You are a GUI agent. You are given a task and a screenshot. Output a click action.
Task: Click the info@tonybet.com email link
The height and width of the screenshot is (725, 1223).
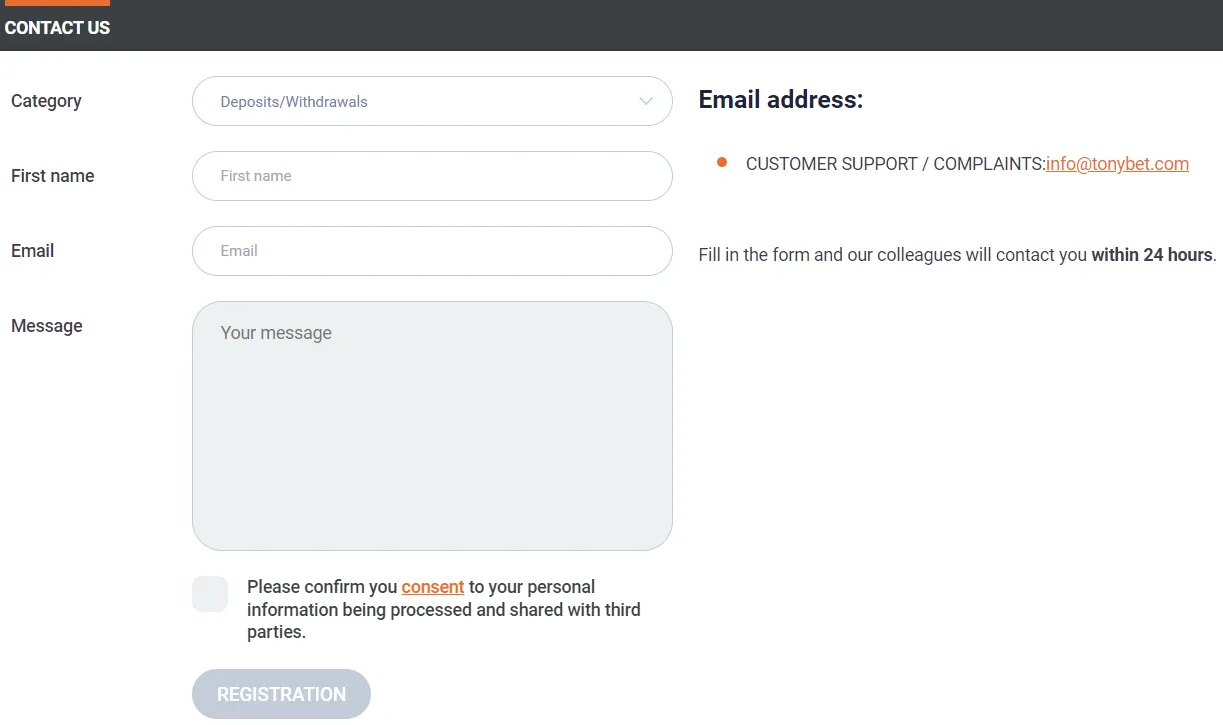(x=1117, y=164)
